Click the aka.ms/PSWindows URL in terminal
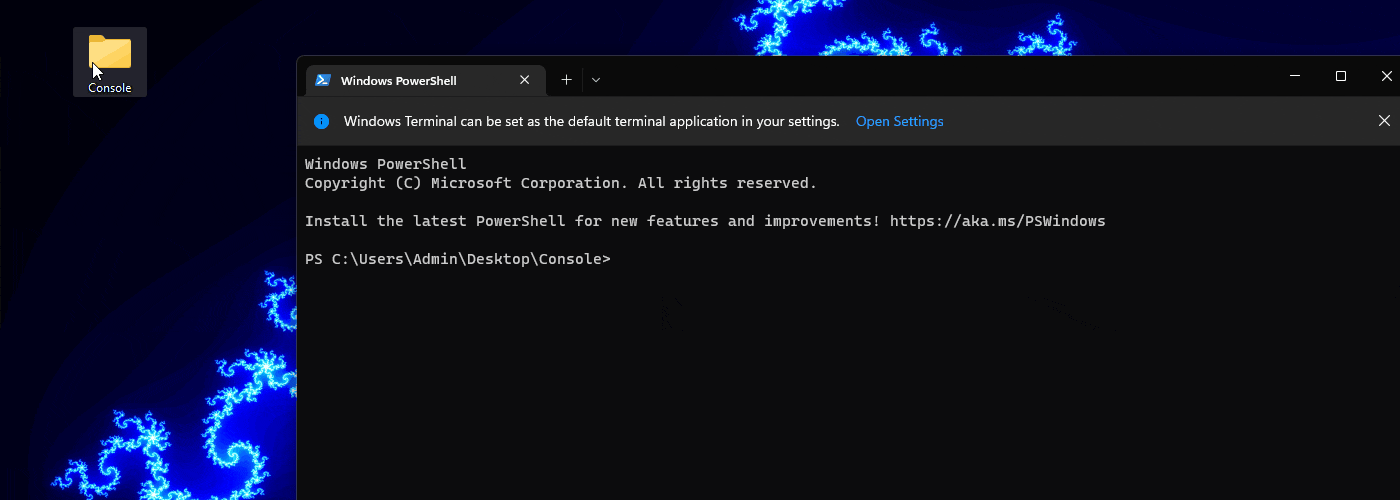 997,221
